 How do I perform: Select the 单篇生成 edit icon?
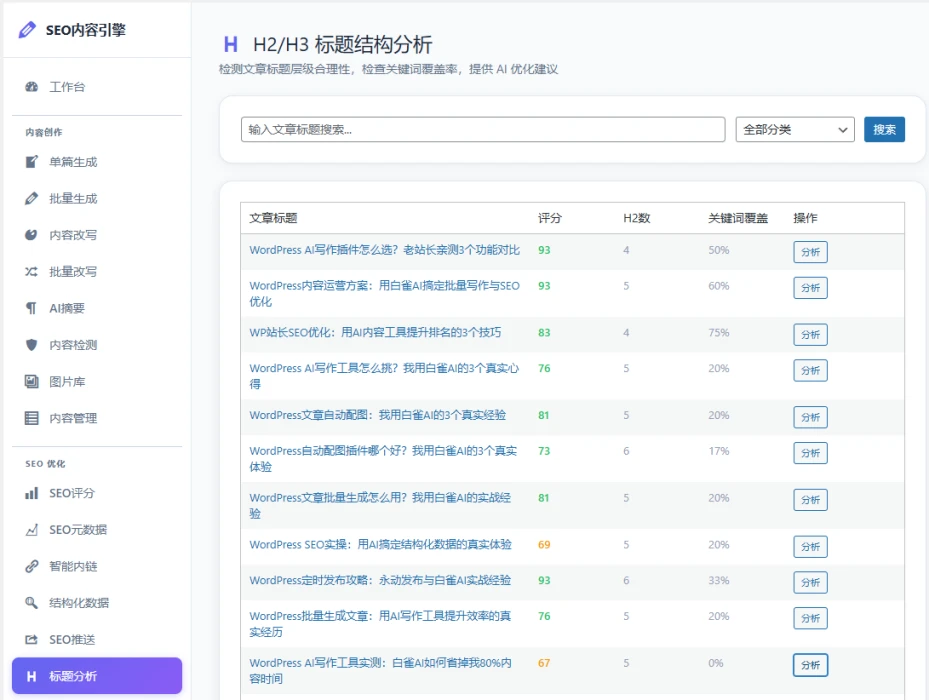coord(31,162)
